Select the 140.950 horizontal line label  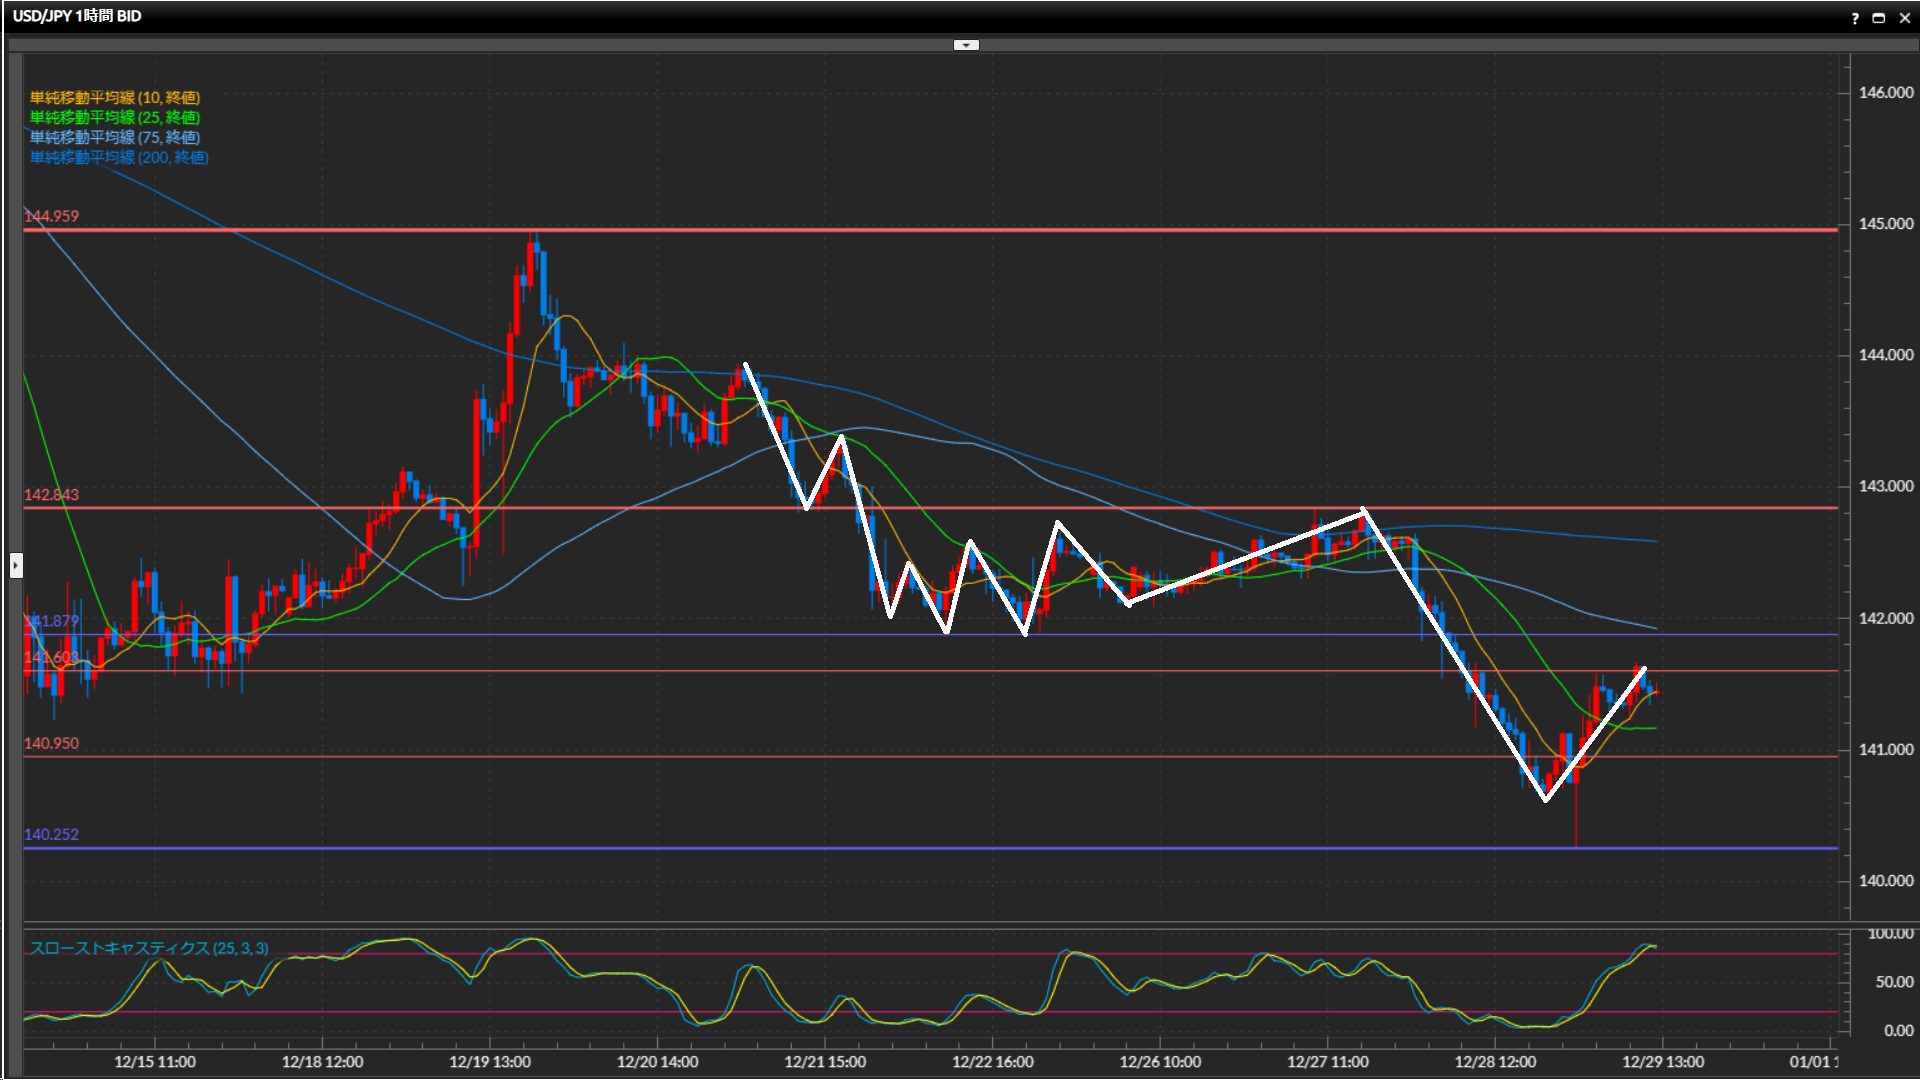point(51,743)
